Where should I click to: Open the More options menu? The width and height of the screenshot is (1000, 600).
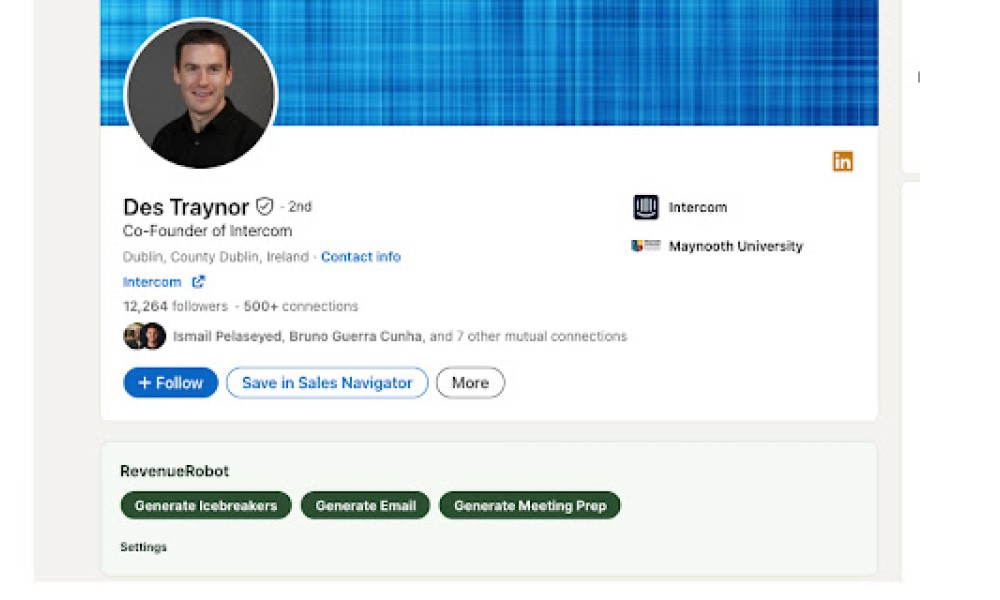click(x=471, y=383)
